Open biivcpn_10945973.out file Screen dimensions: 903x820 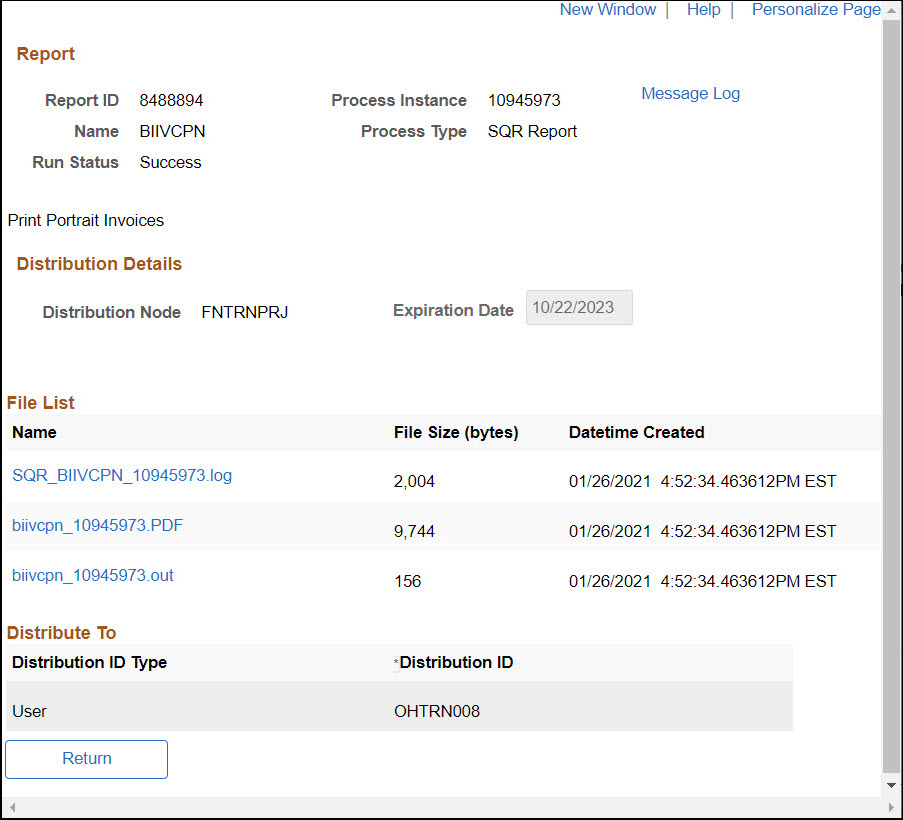pos(93,576)
